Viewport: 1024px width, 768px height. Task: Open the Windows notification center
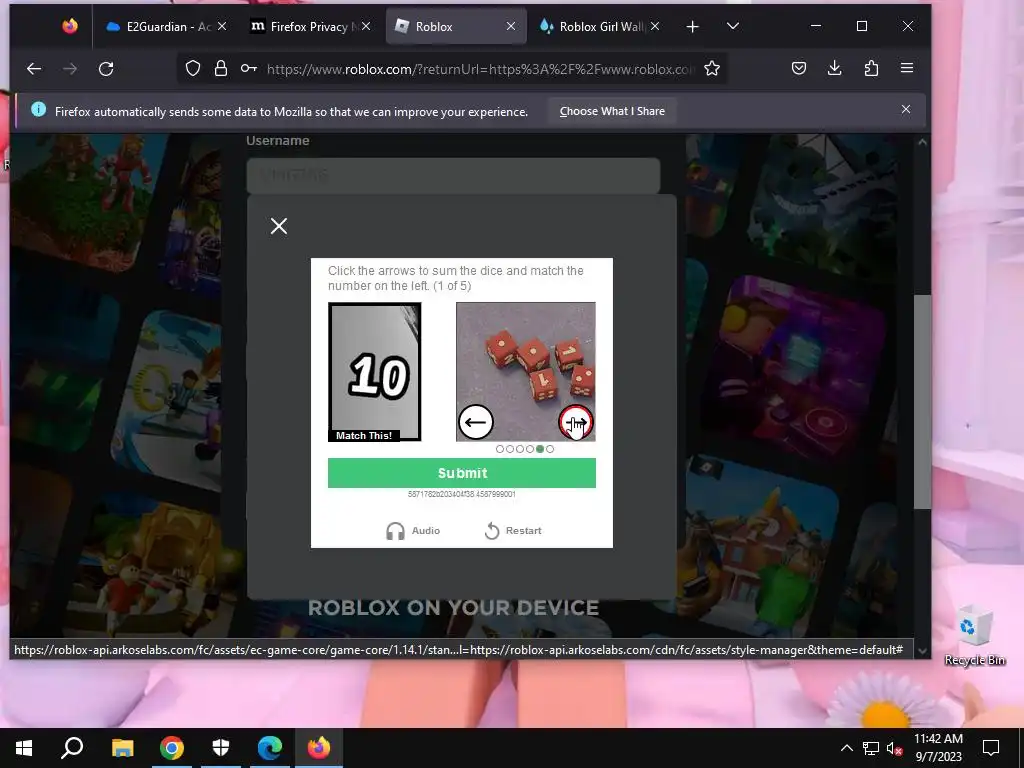tap(991, 748)
